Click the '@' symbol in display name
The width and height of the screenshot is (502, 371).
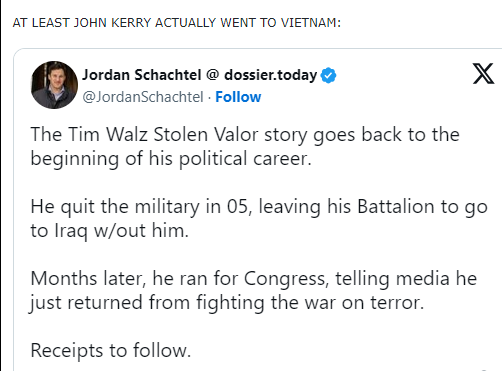213,75
